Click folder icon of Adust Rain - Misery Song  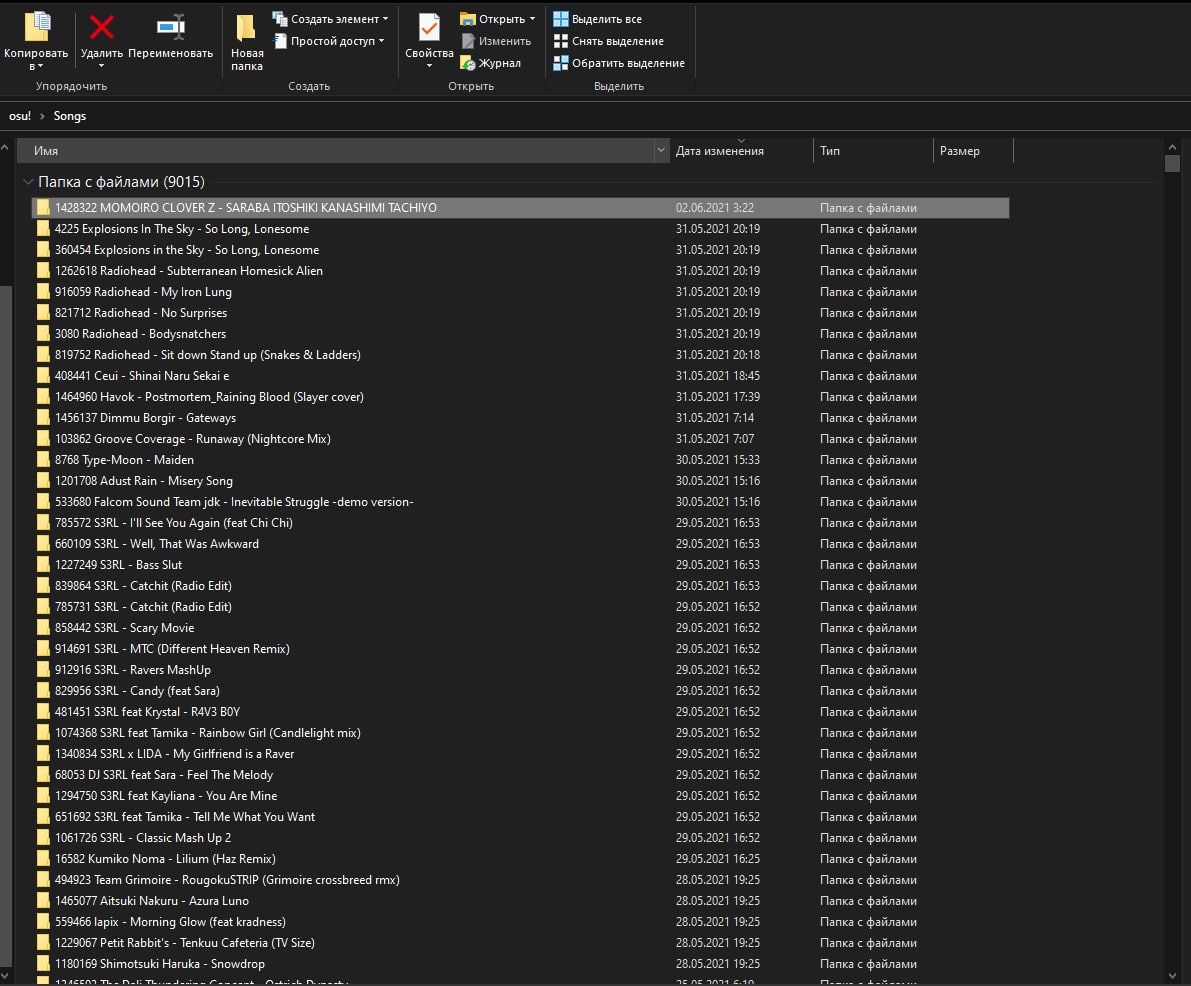pyautogui.click(x=43, y=481)
